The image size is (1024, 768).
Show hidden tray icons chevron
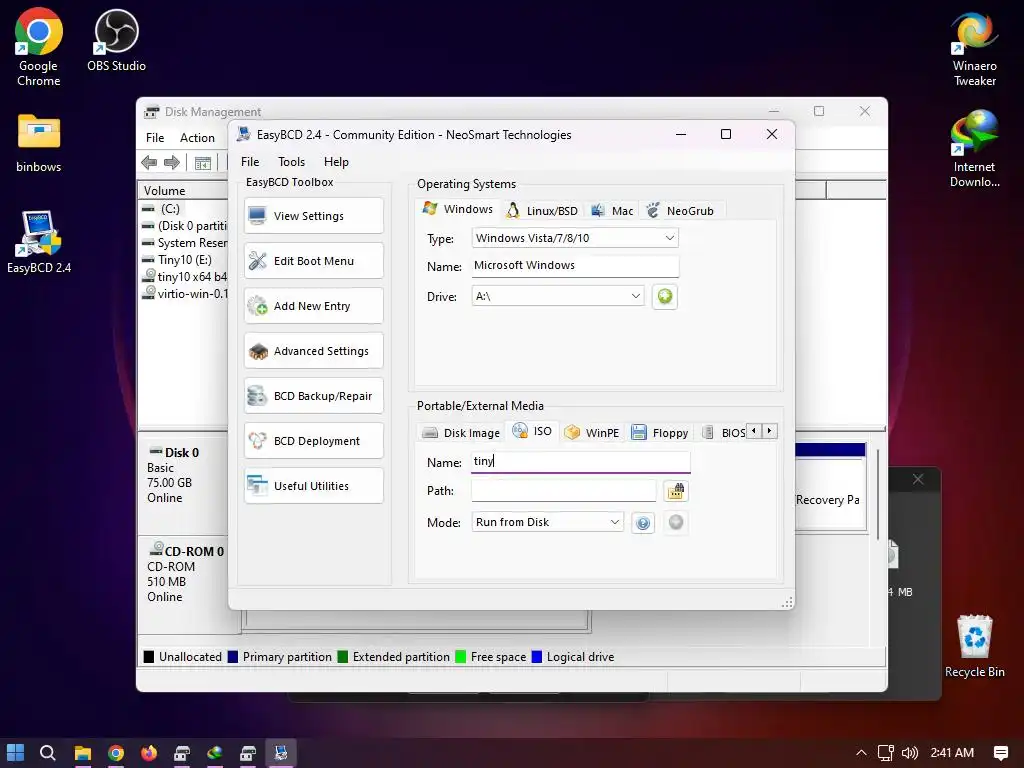[861, 753]
